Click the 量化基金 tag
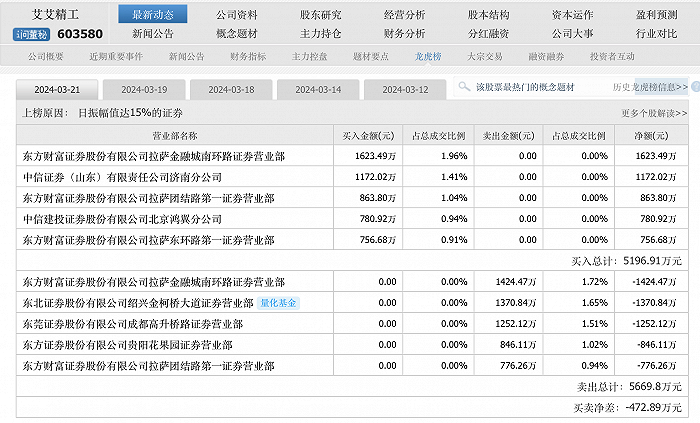Image resolution: width=700 pixels, height=423 pixels. pyautogui.click(x=278, y=303)
